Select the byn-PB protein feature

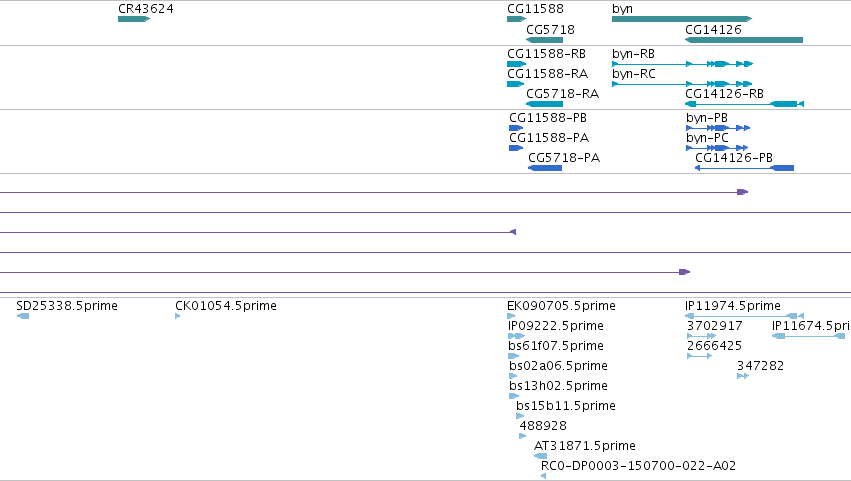point(717,128)
